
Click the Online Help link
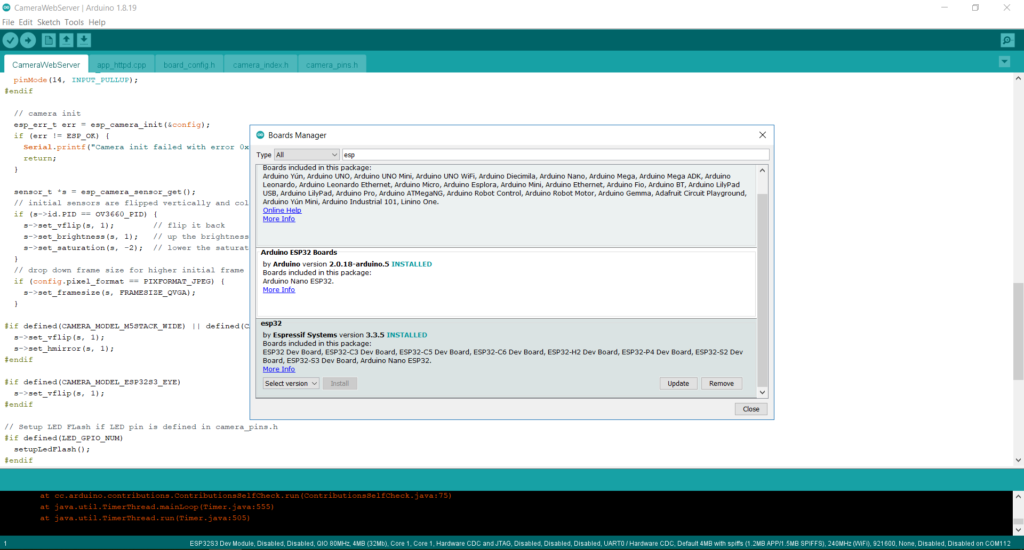[281, 210]
